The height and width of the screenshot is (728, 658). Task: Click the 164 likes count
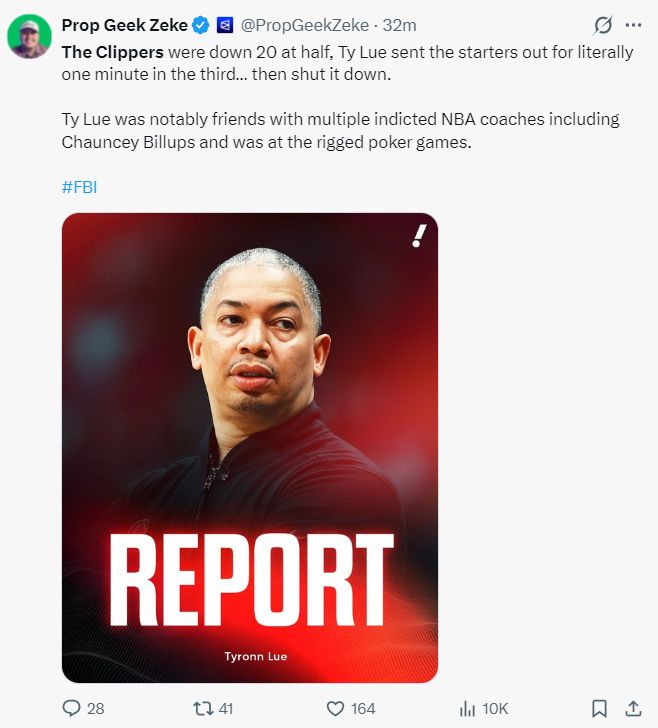363,708
